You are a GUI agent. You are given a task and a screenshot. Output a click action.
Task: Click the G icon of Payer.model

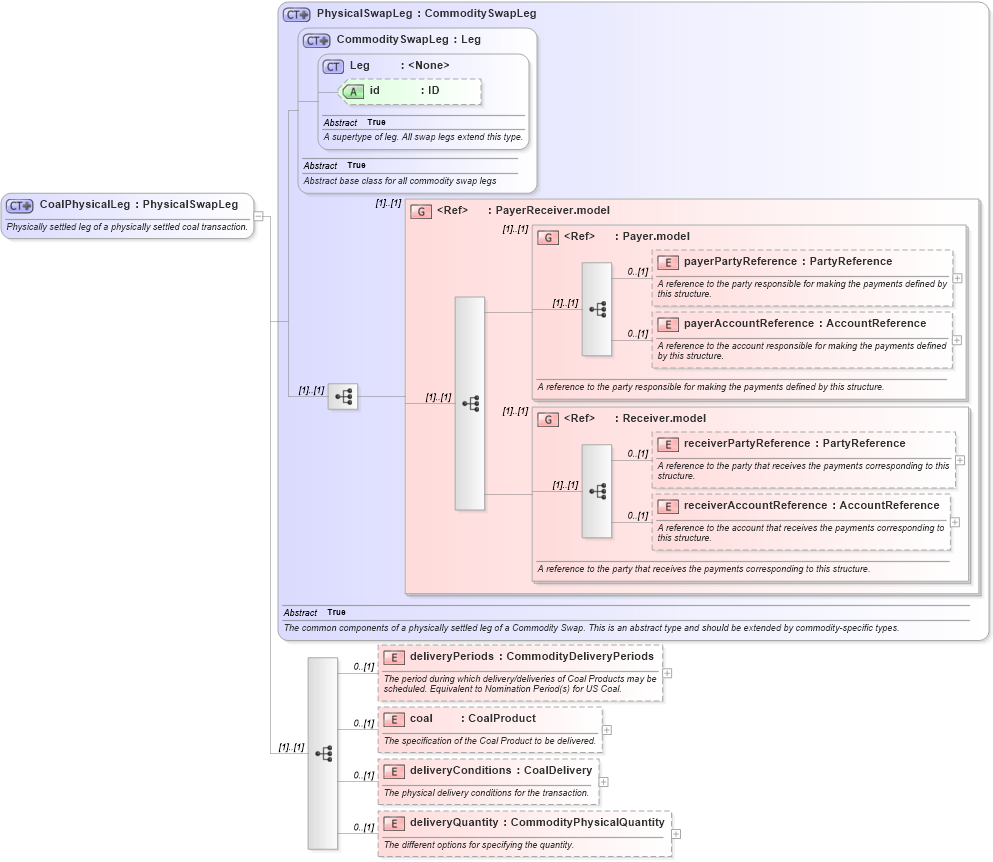(x=548, y=238)
